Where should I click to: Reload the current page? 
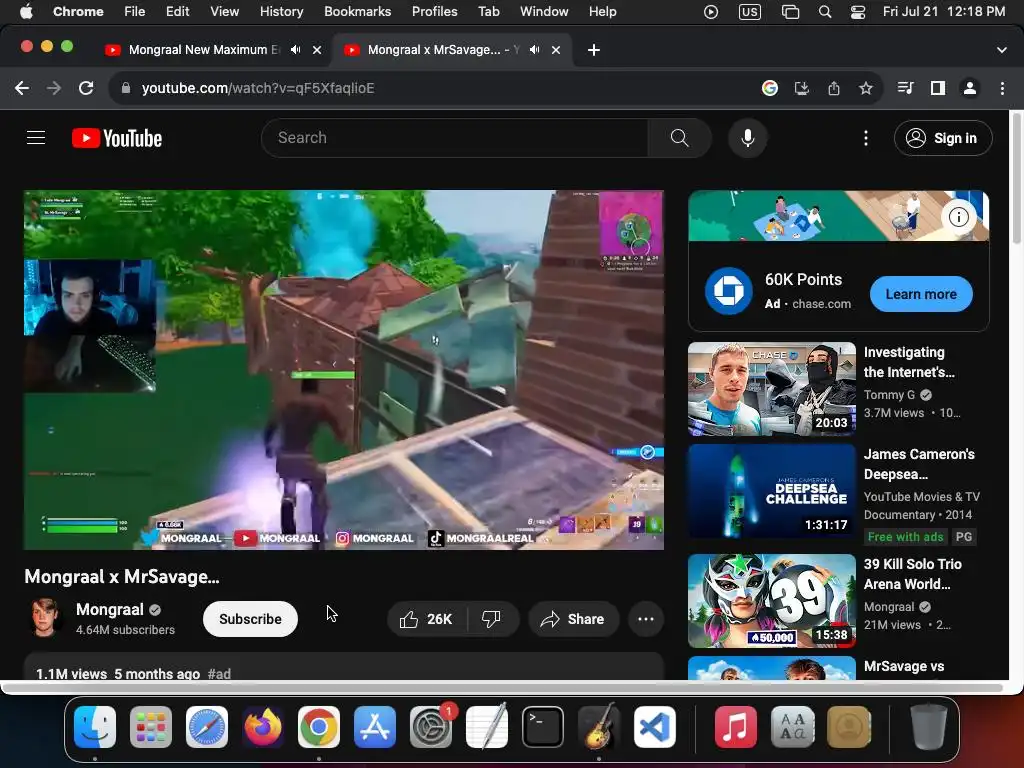(86, 88)
